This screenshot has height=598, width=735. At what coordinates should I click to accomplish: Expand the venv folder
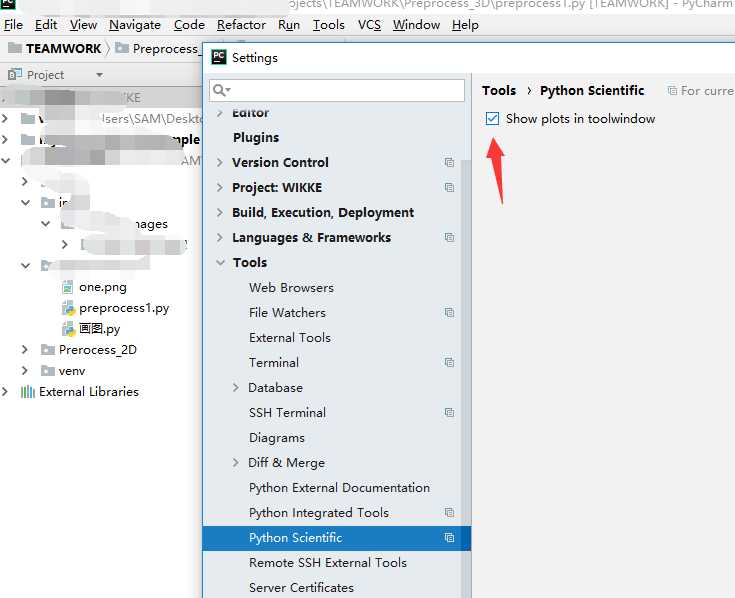click(25, 371)
